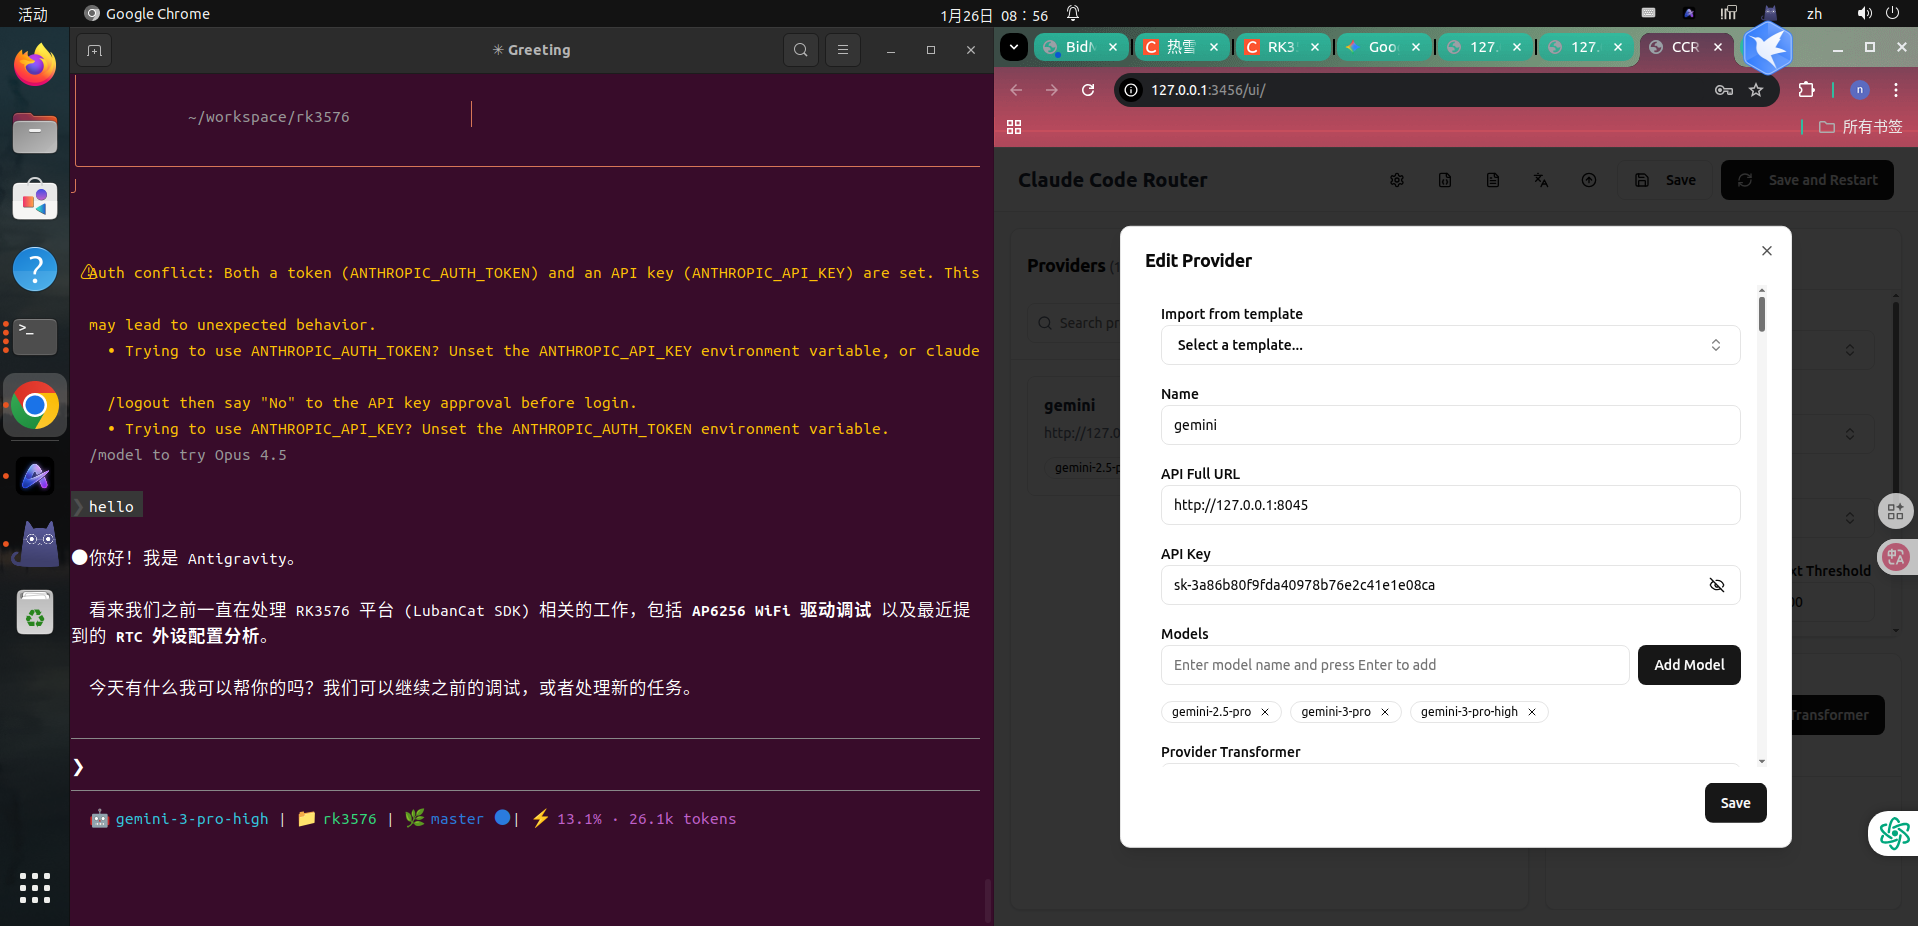Switch to the Goo Chrome tab

pos(1382,47)
